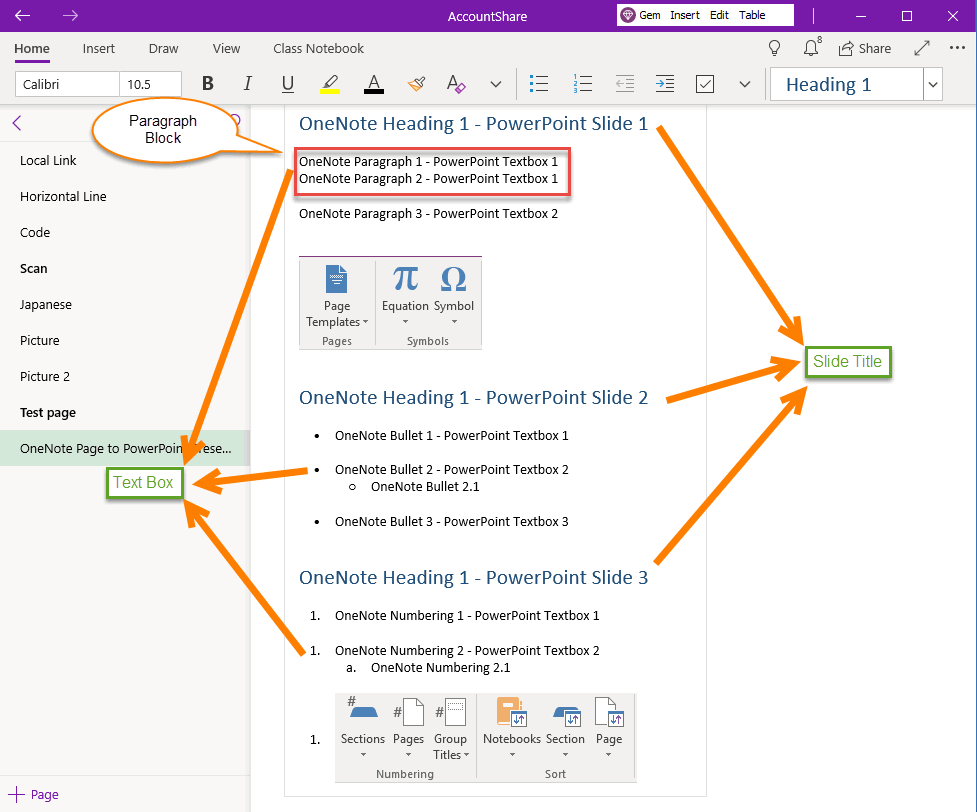Go to the Picture 2 page
This screenshot has width=977, height=812.
pyautogui.click(x=125, y=377)
